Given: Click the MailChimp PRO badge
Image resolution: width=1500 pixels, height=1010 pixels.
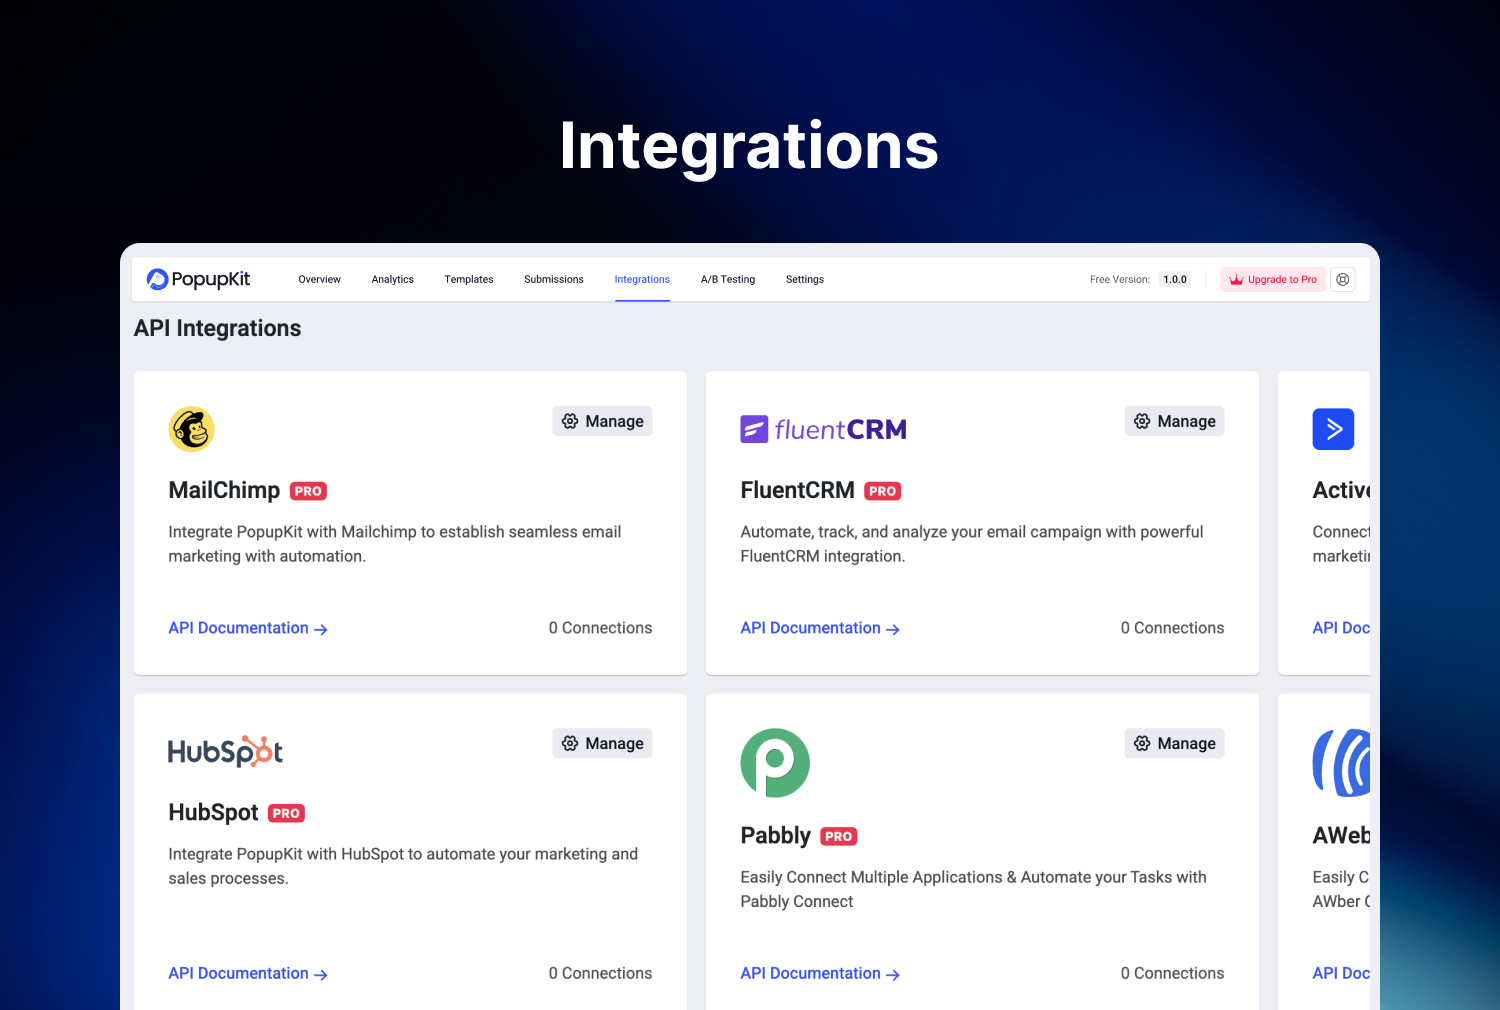Looking at the screenshot, I should tap(308, 491).
